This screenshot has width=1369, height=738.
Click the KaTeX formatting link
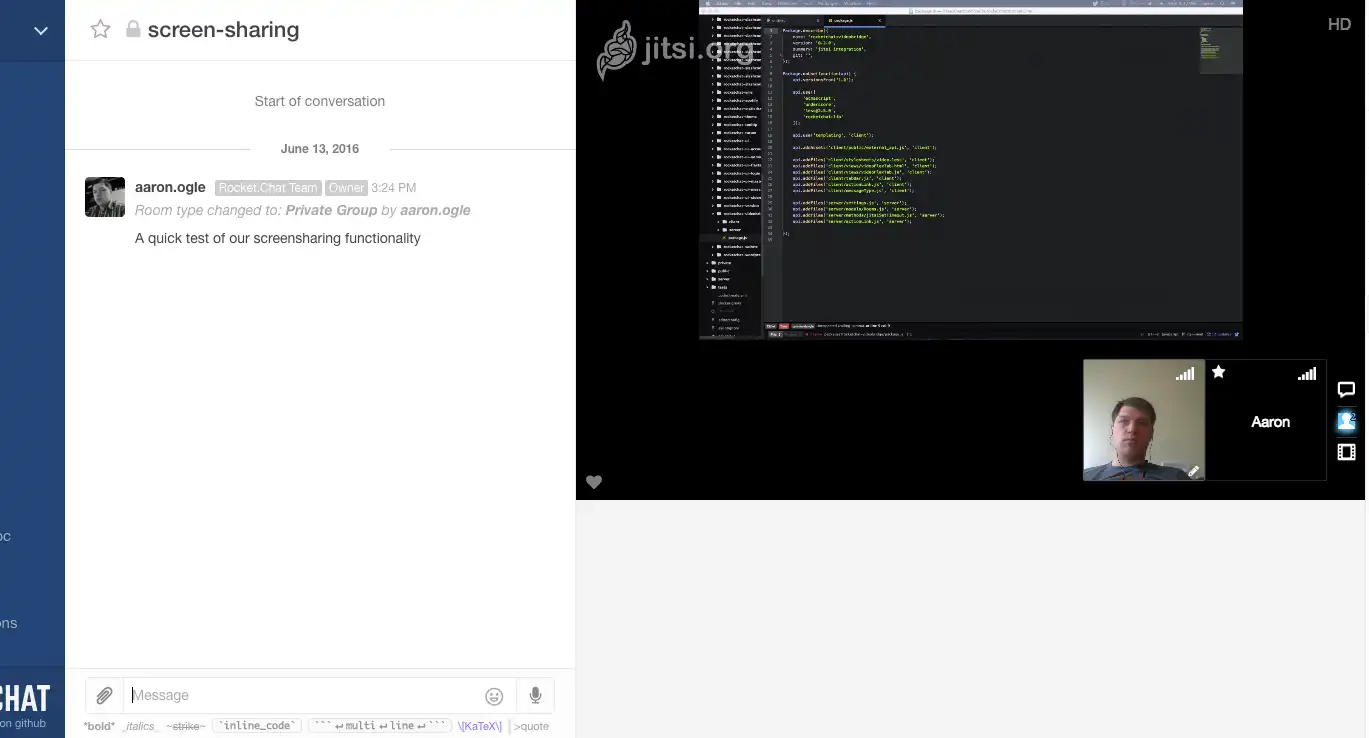(x=479, y=726)
